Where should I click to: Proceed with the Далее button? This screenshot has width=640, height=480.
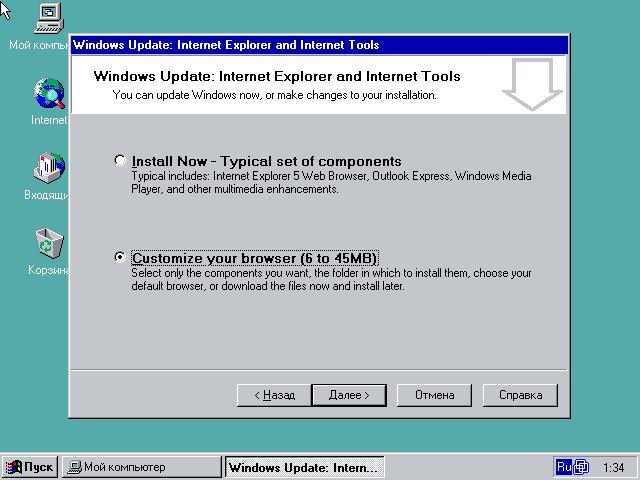349,395
